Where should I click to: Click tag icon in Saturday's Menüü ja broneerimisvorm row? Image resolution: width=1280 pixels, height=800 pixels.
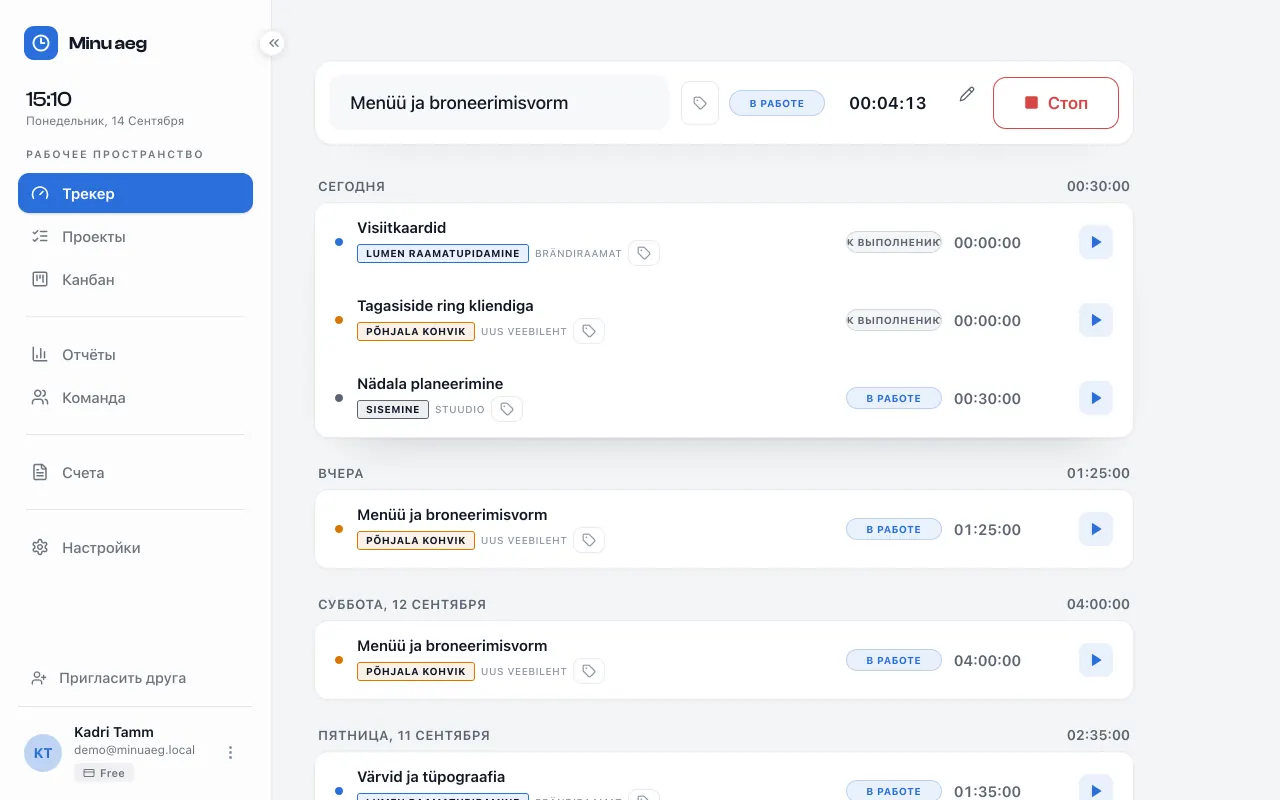pos(589,671)
